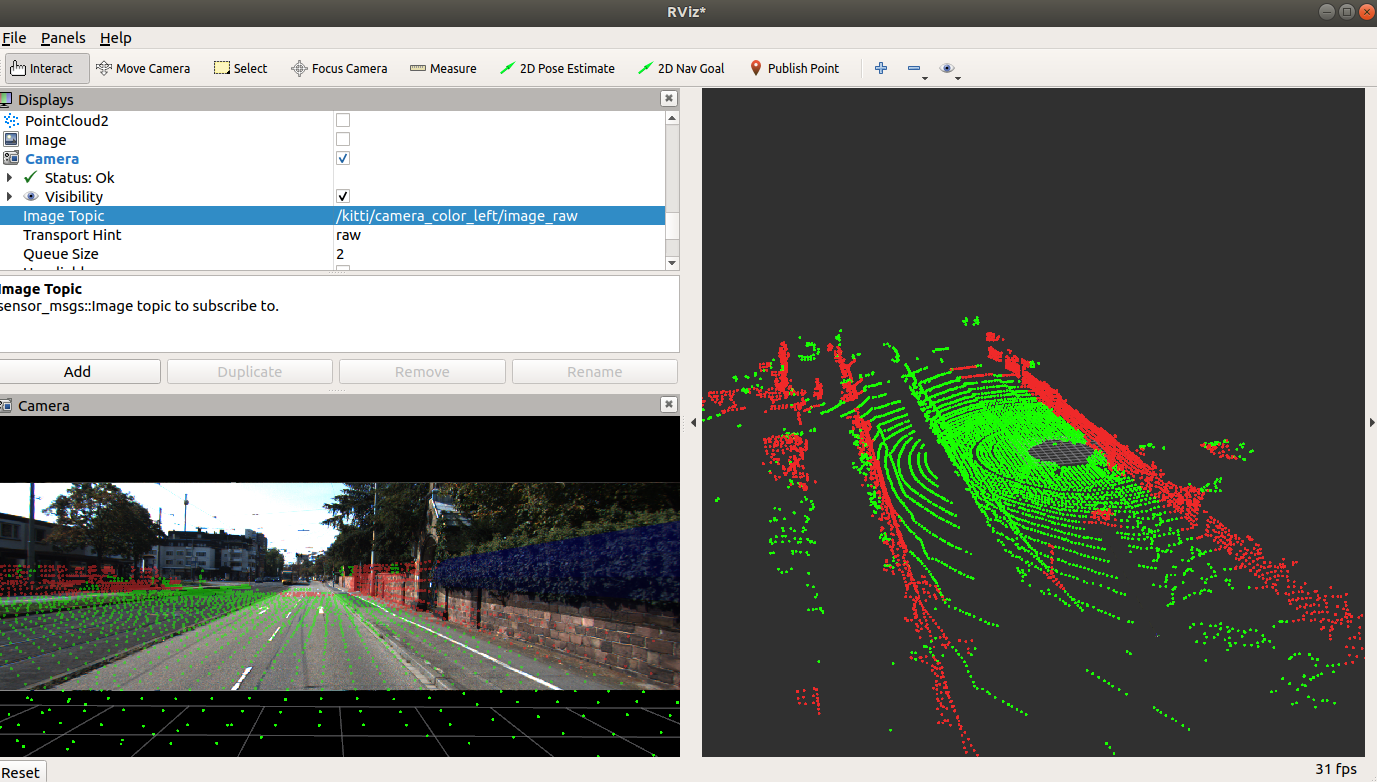Click the Image Topic description heading
The width and height of the screenshot is (1377, 782).
(40, 289)
